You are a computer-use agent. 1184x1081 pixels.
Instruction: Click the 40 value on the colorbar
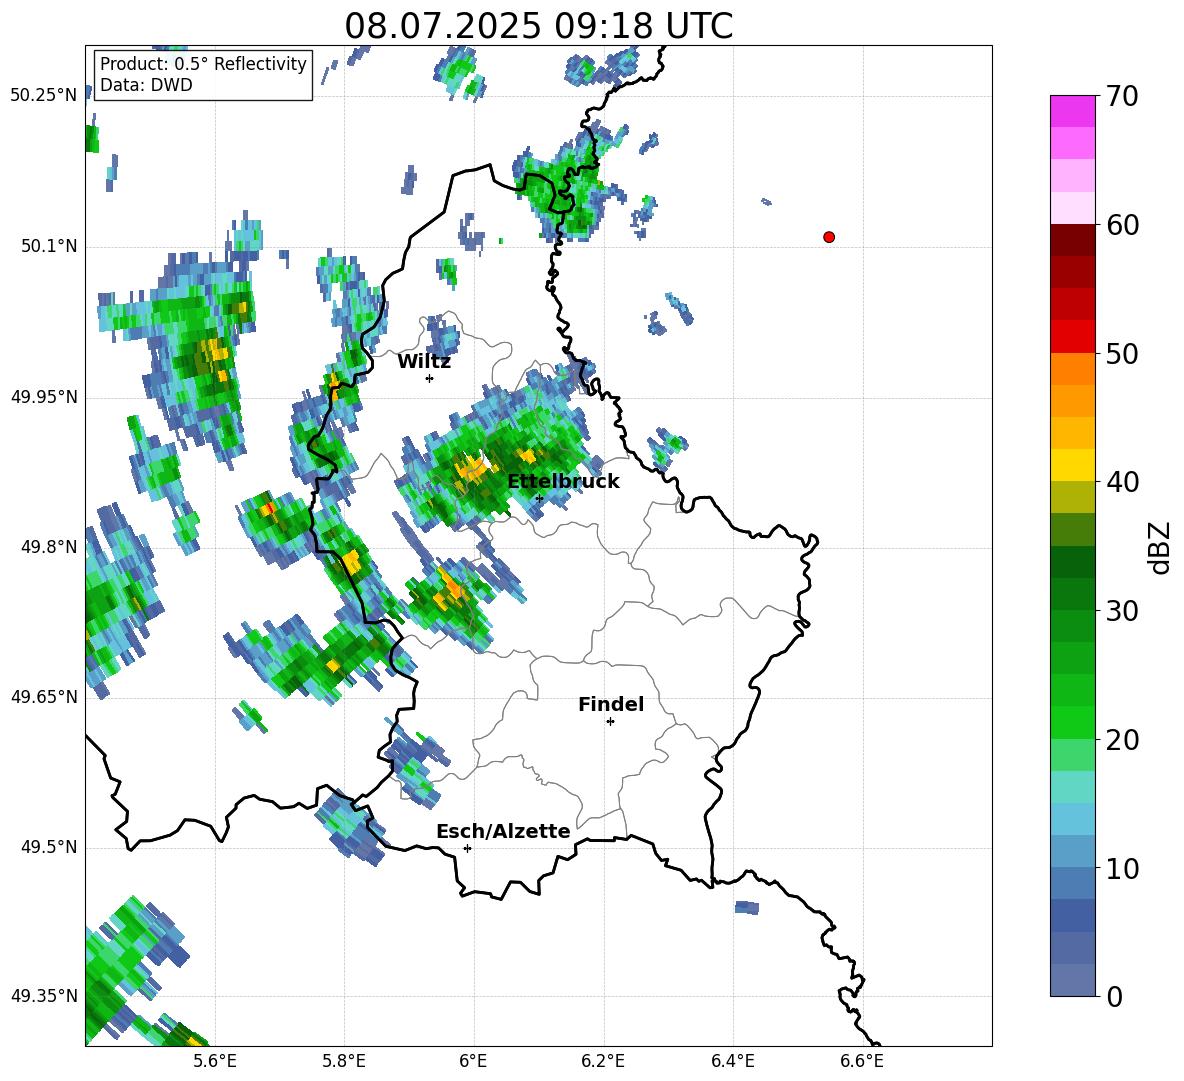point(1122,482)
